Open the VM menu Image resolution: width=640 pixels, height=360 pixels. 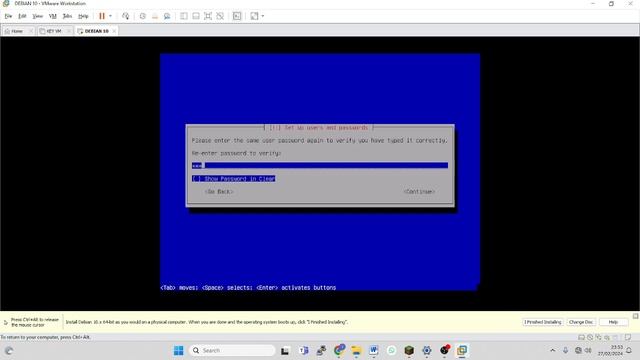pyautogui.click(x=53, y=16)
